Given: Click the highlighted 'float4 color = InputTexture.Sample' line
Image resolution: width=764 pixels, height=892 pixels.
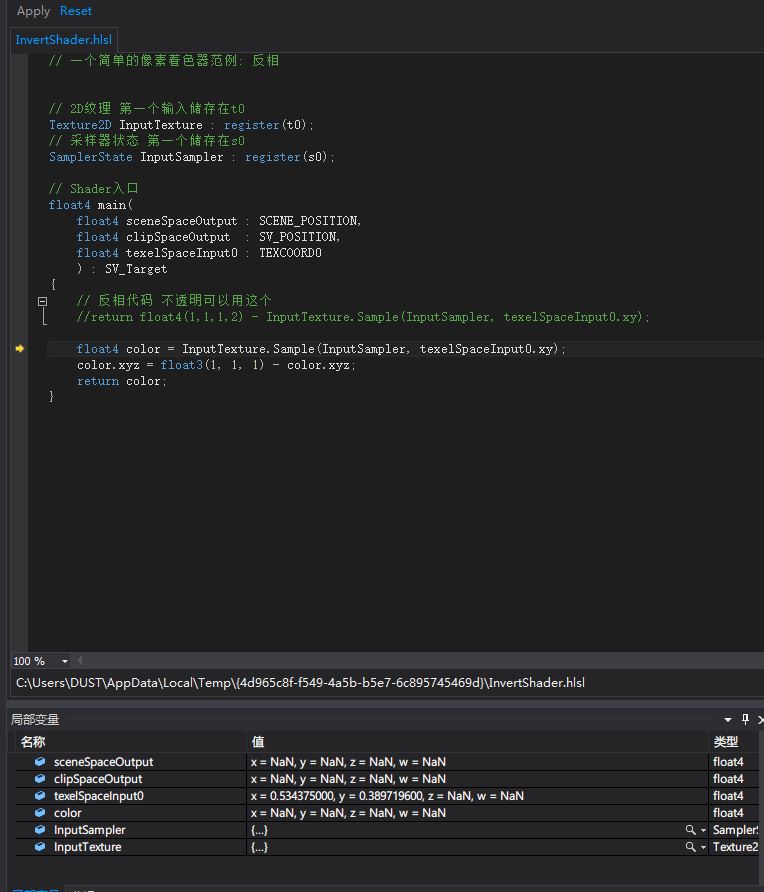Looking at the screenshot, I should tap(321, 349).
